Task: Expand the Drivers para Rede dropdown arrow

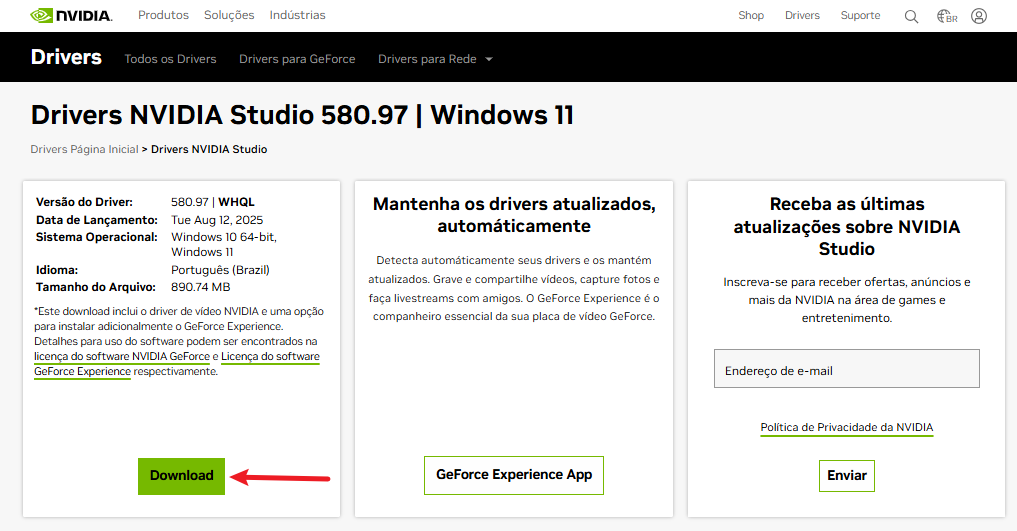Action: 489,59
